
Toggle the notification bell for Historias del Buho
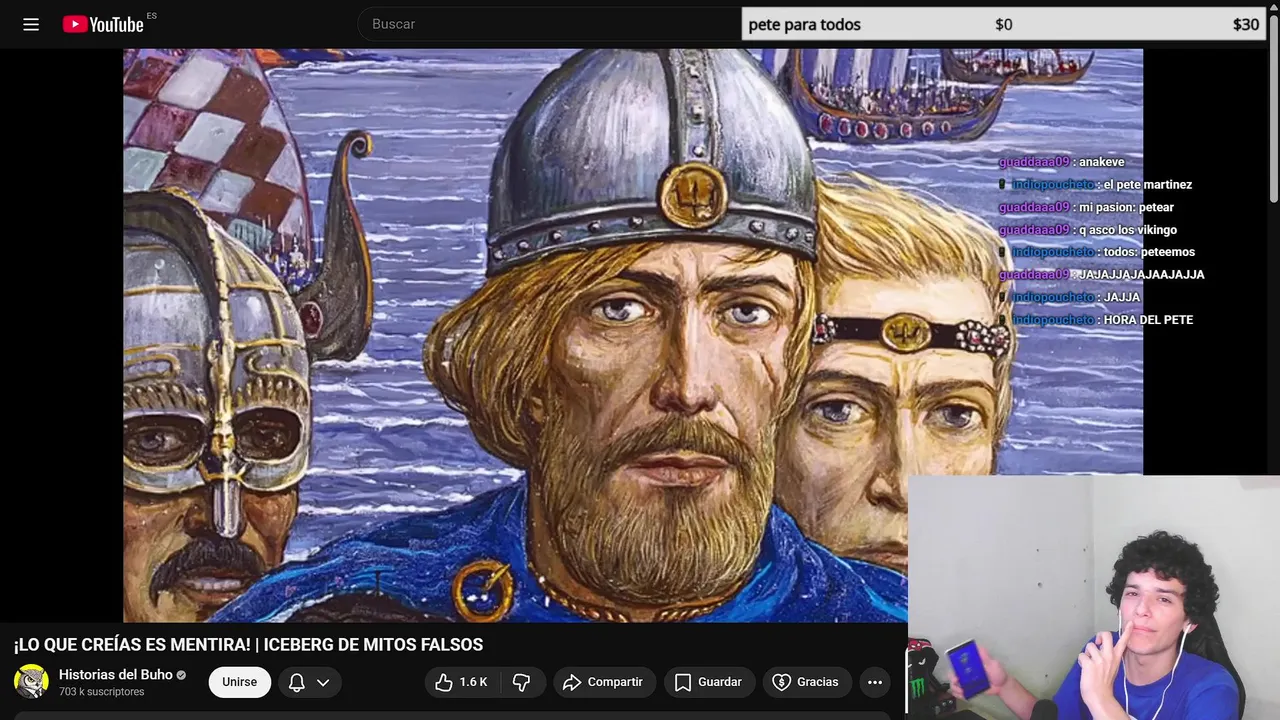[x=297, y=682]
